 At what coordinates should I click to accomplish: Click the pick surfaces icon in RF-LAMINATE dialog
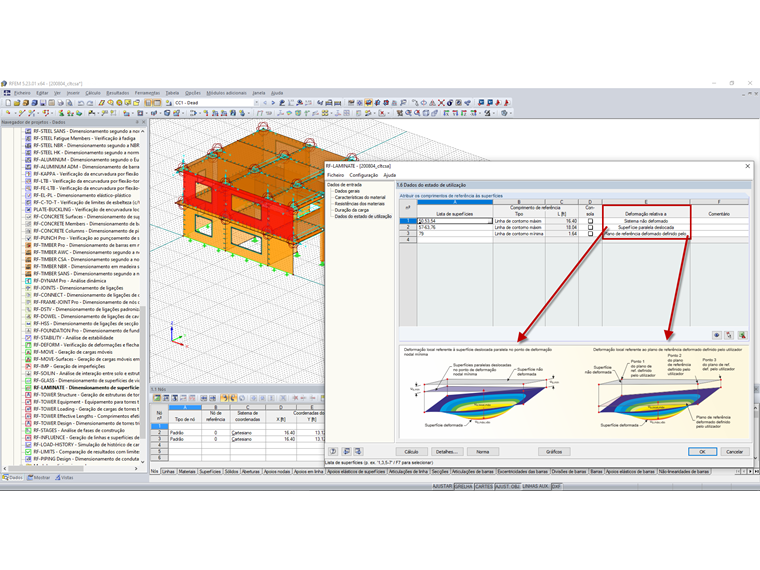[x=729, y=335]
